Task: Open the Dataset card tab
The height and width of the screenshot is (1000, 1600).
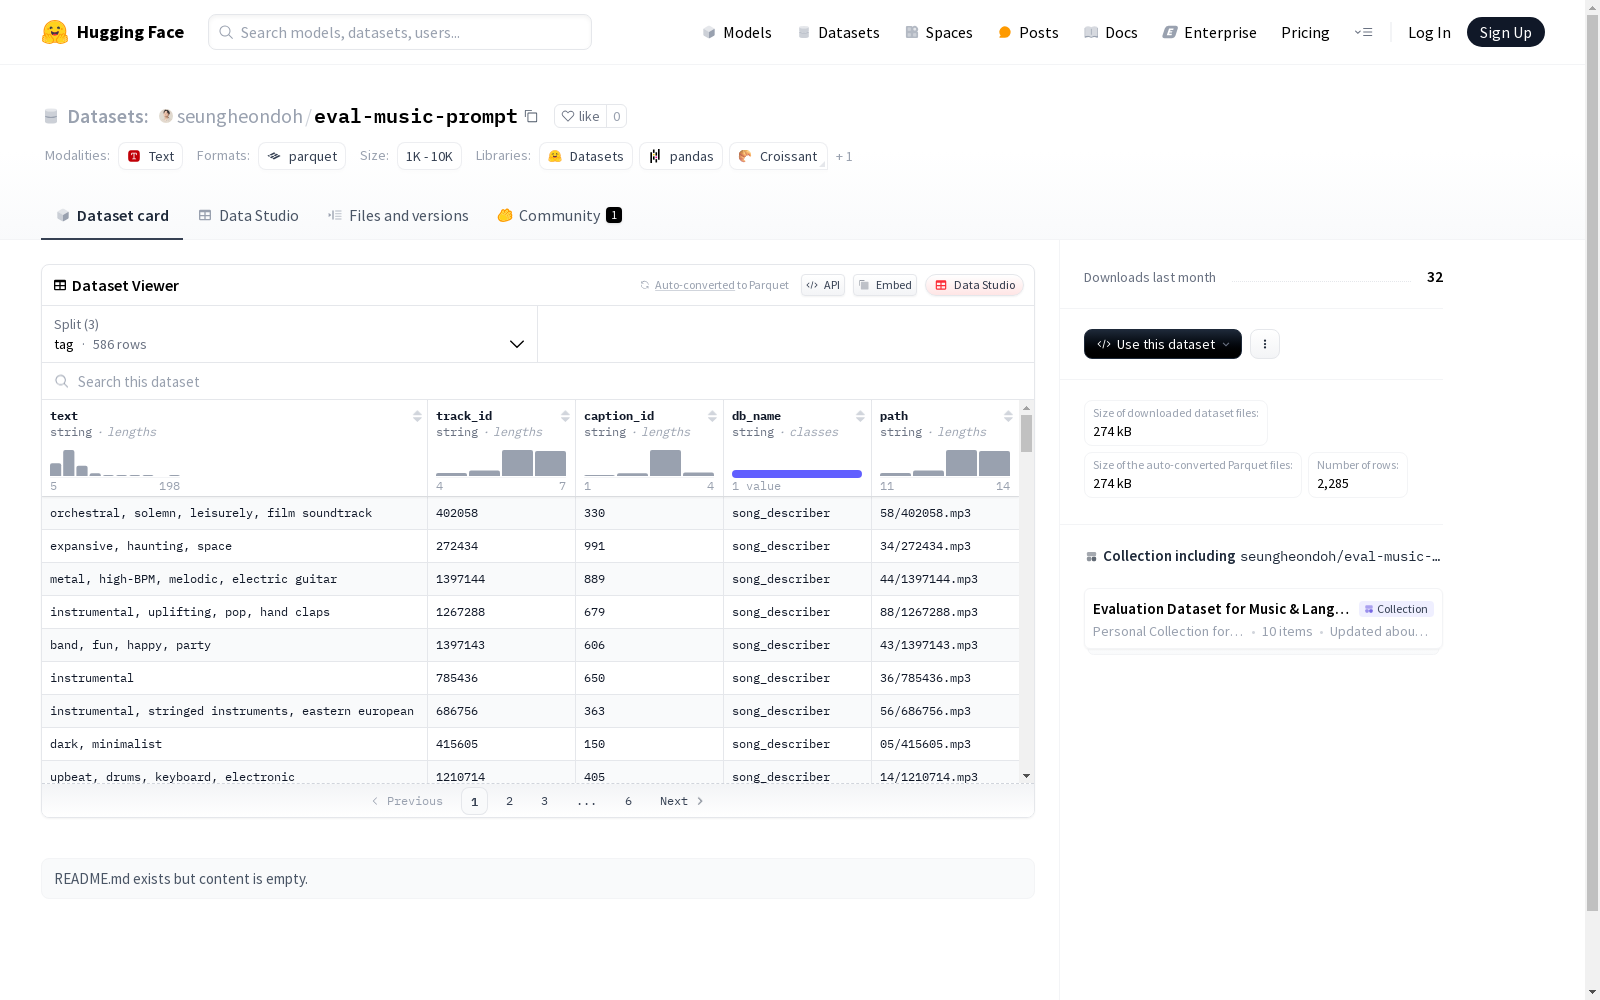Action: (x=112, y=215)
